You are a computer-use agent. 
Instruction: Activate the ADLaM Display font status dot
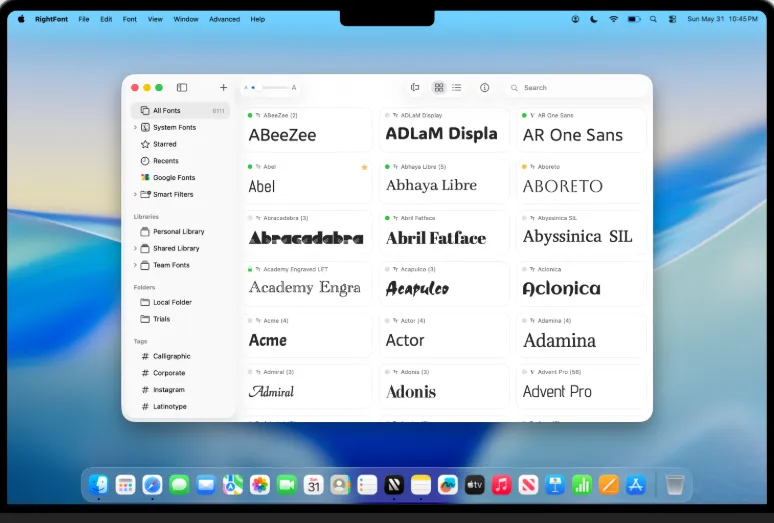(x=387, y=115)
